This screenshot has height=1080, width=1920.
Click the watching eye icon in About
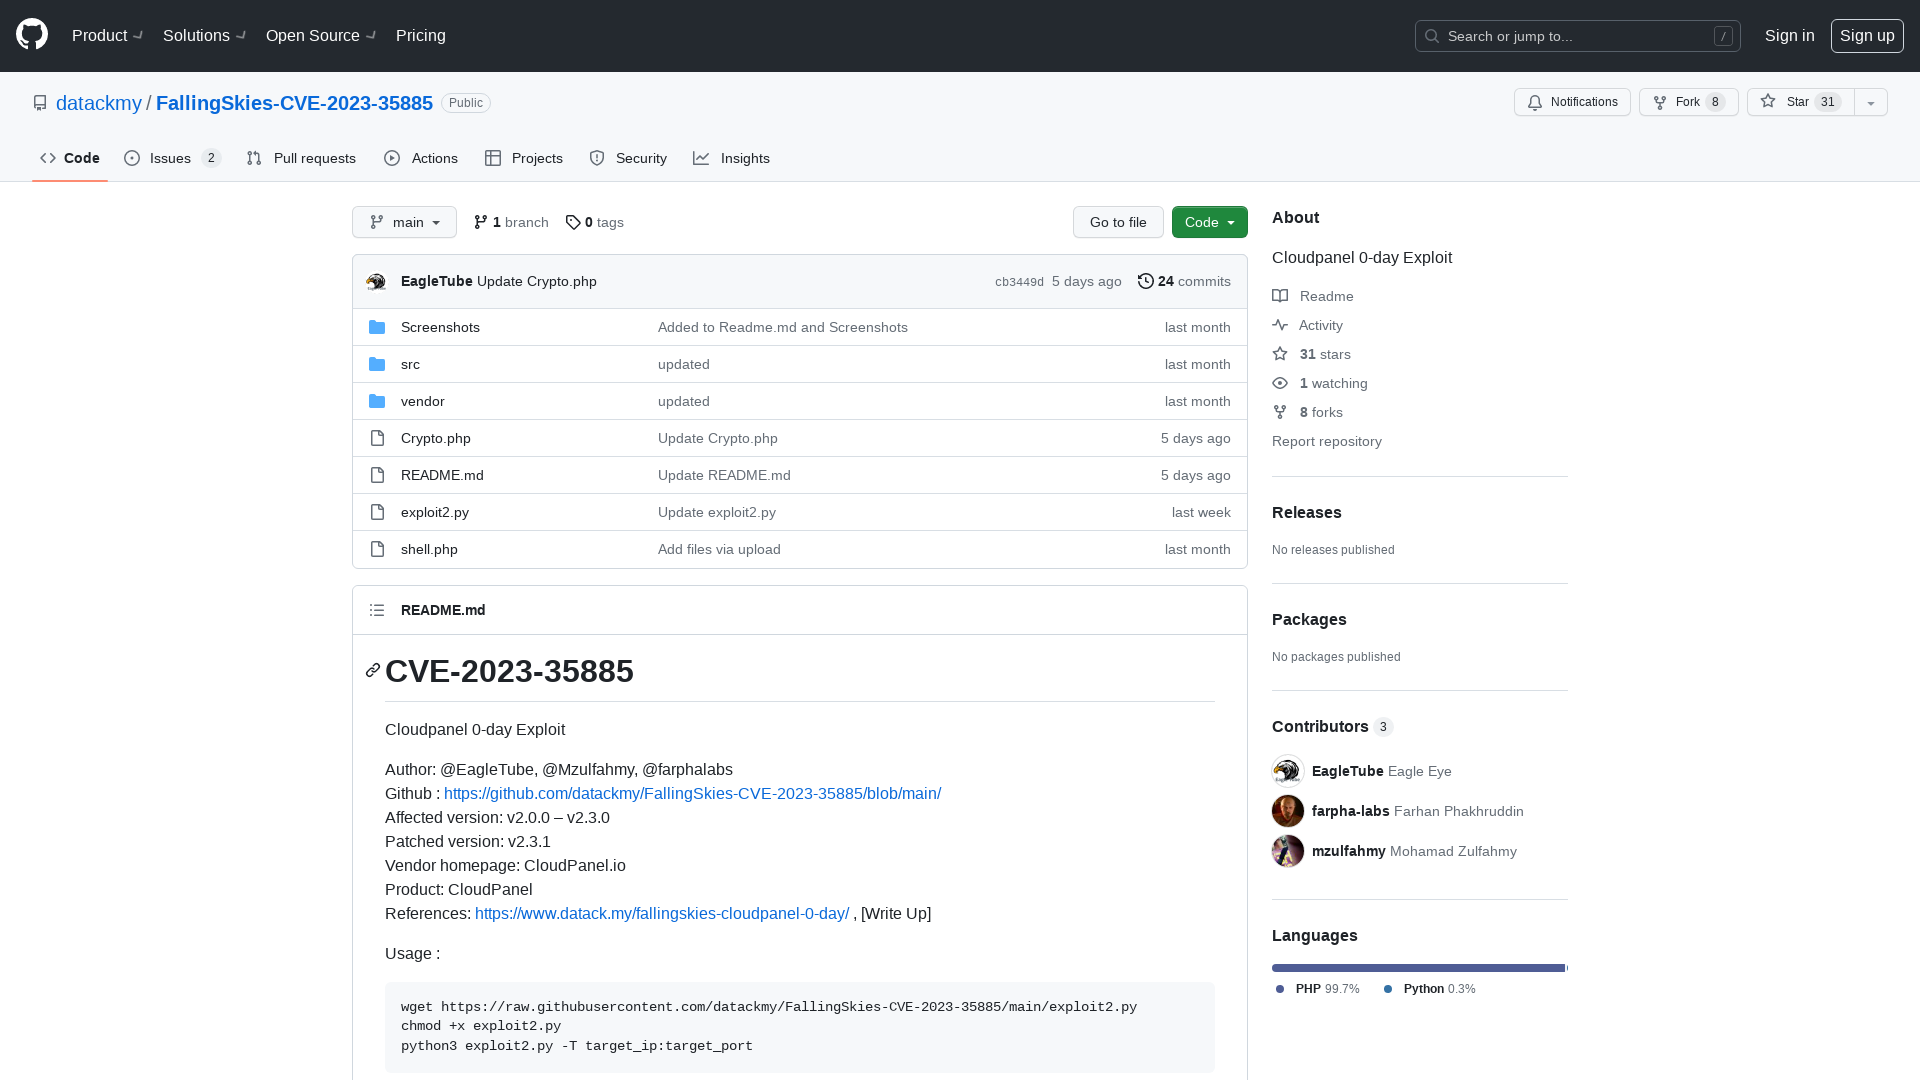pyautogui.click(x=1280, y=383)
